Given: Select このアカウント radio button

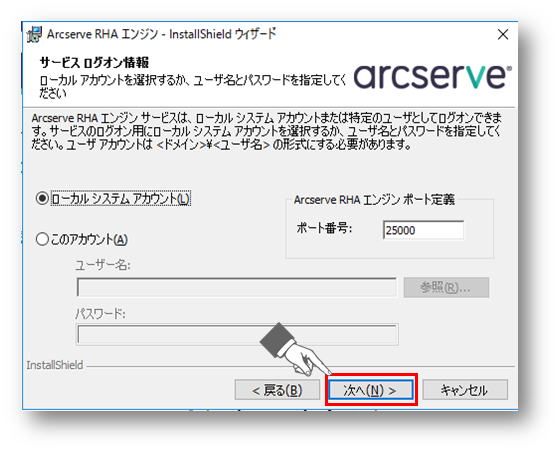Looking at the screenshot, I should [42, 239].
